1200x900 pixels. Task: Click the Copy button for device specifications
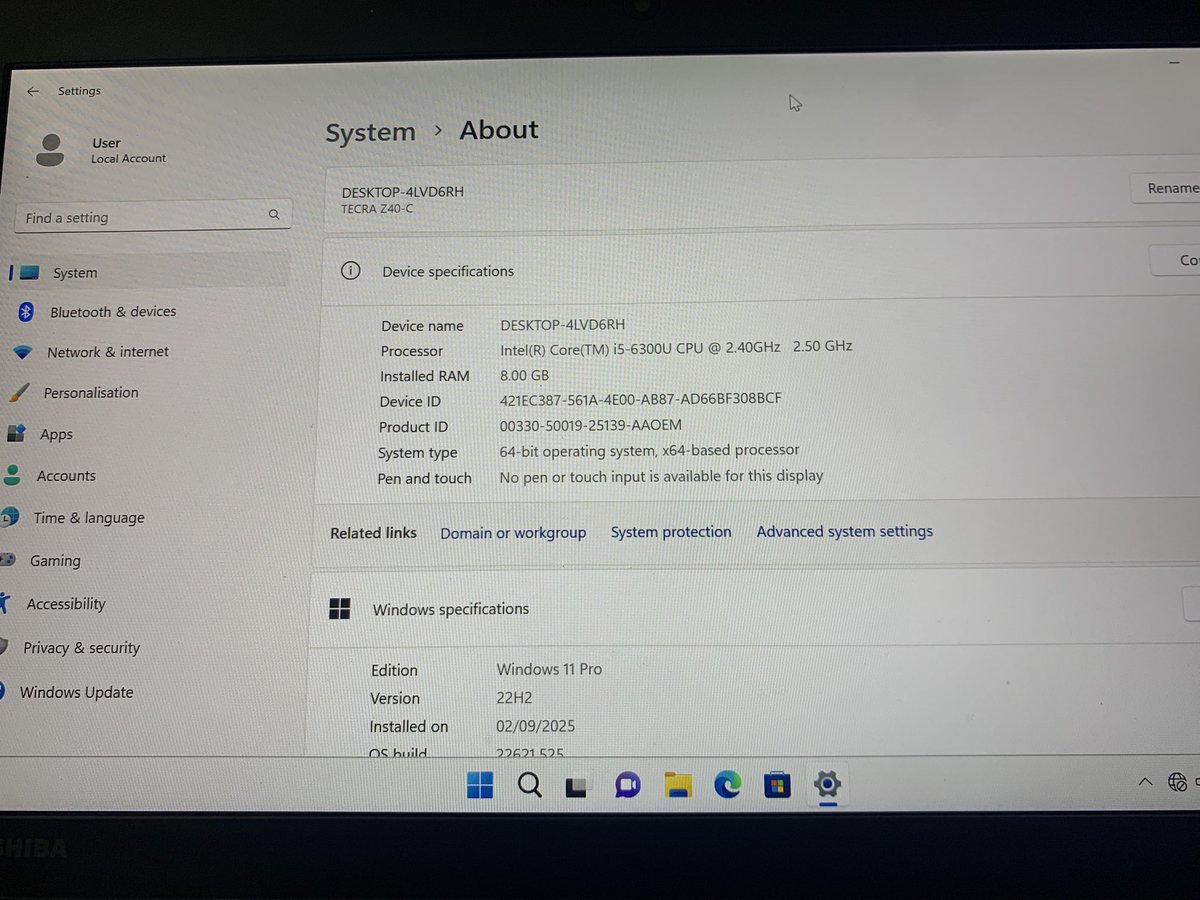point(1176,260)
